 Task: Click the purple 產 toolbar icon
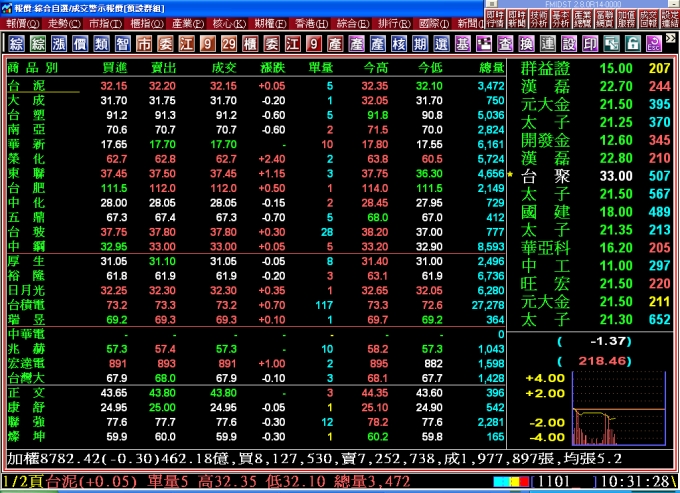[356, 43]
